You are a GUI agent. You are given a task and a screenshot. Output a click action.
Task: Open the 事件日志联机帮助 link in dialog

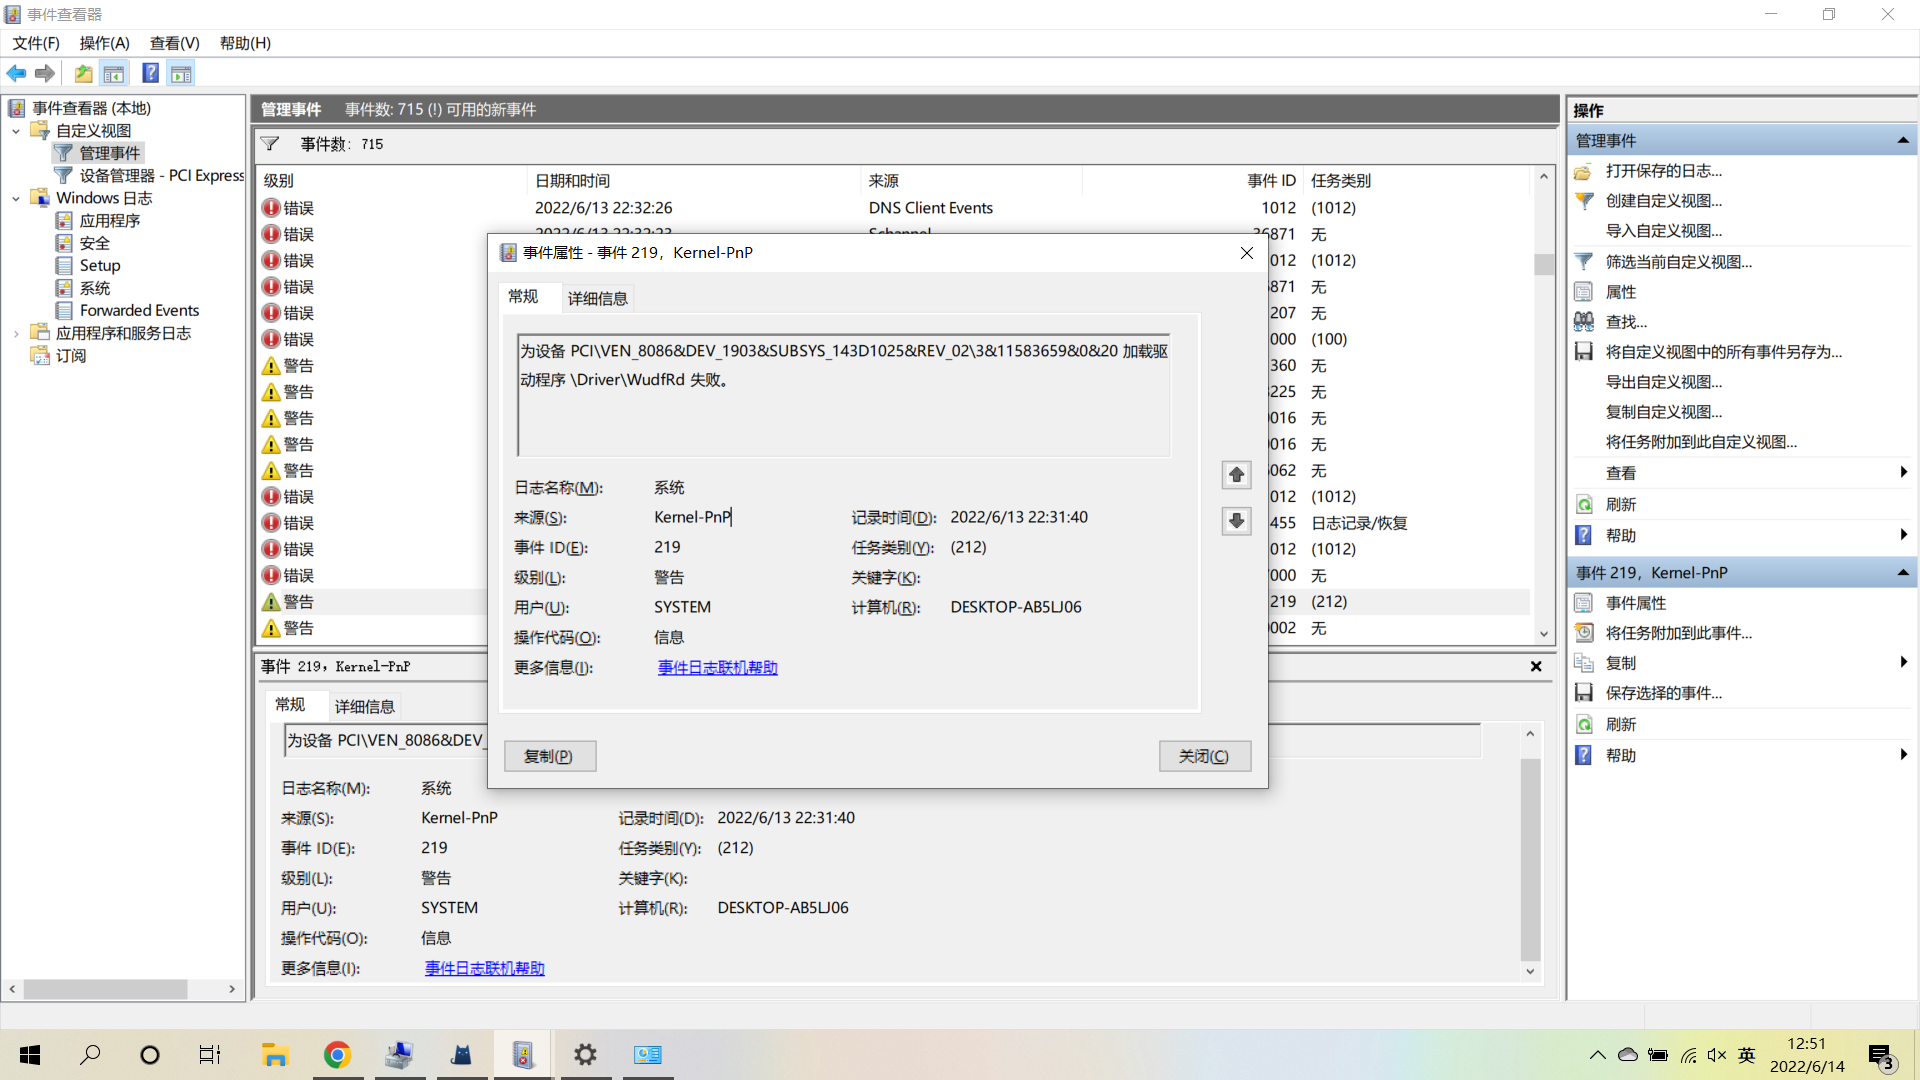[x=717, y=667]
